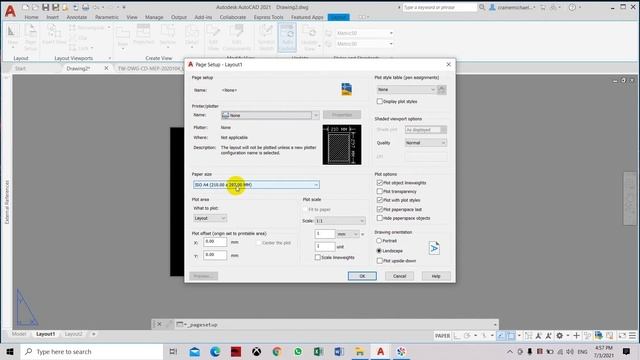Open the shaded viewport Quality dropdown
This screenshot has width=640, height=360.
click(x=426, y=143)
